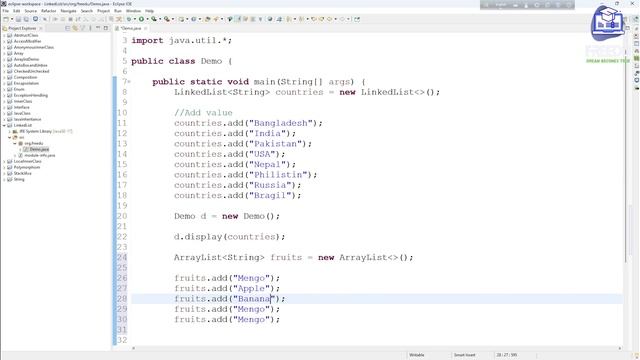This screenshot has height=360, width=640.
Task: Select the ExceptionHandling project
Action: point(31,96)
